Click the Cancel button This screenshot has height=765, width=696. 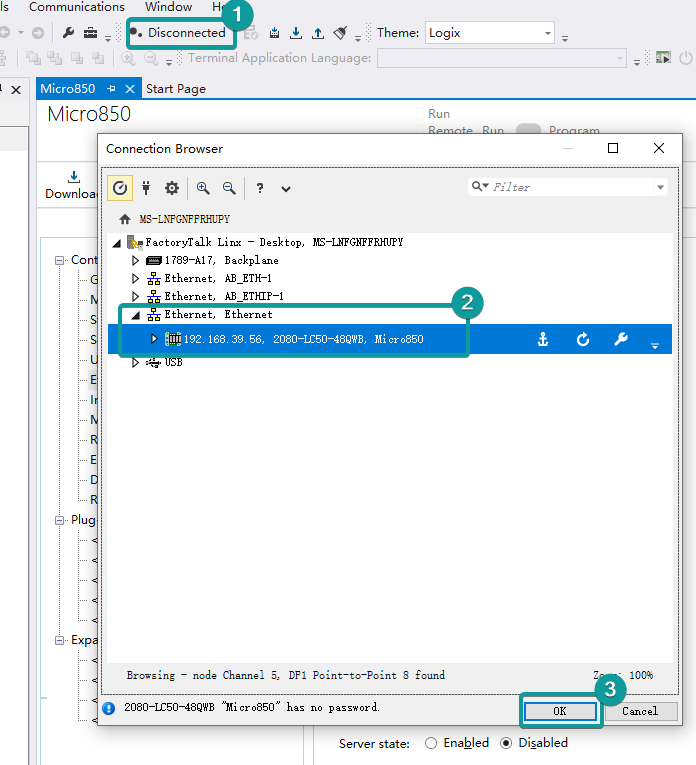(640, 711)
